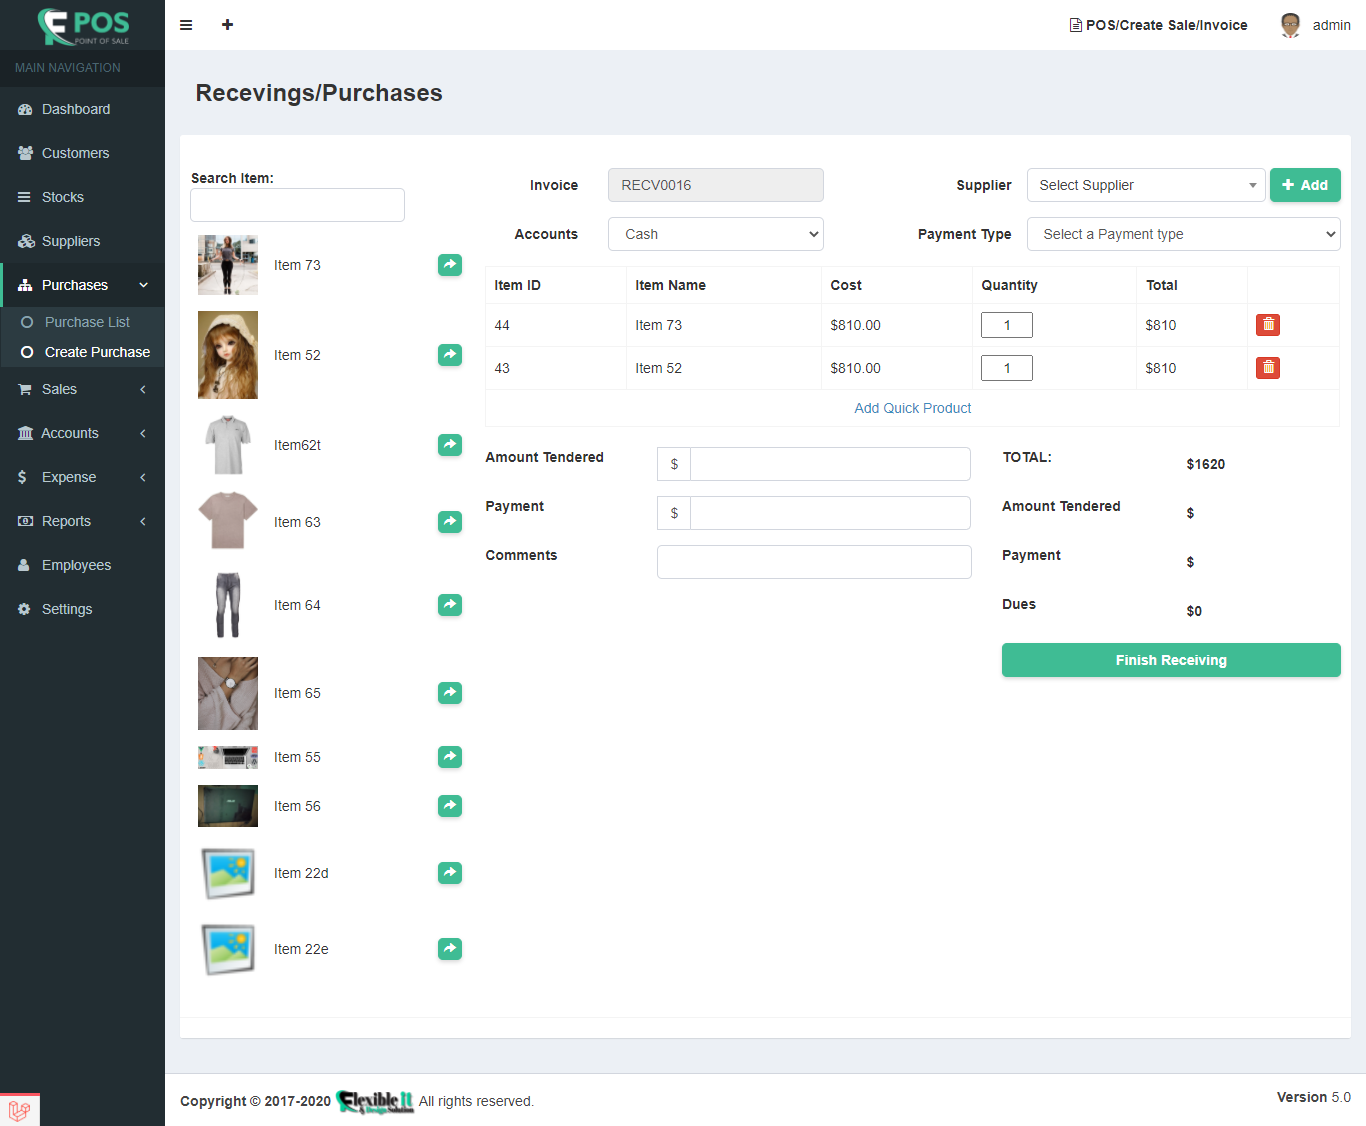Click the Item 52 doll thumbnail
Screen dimensions: 1366x1126
click(227, 355)
